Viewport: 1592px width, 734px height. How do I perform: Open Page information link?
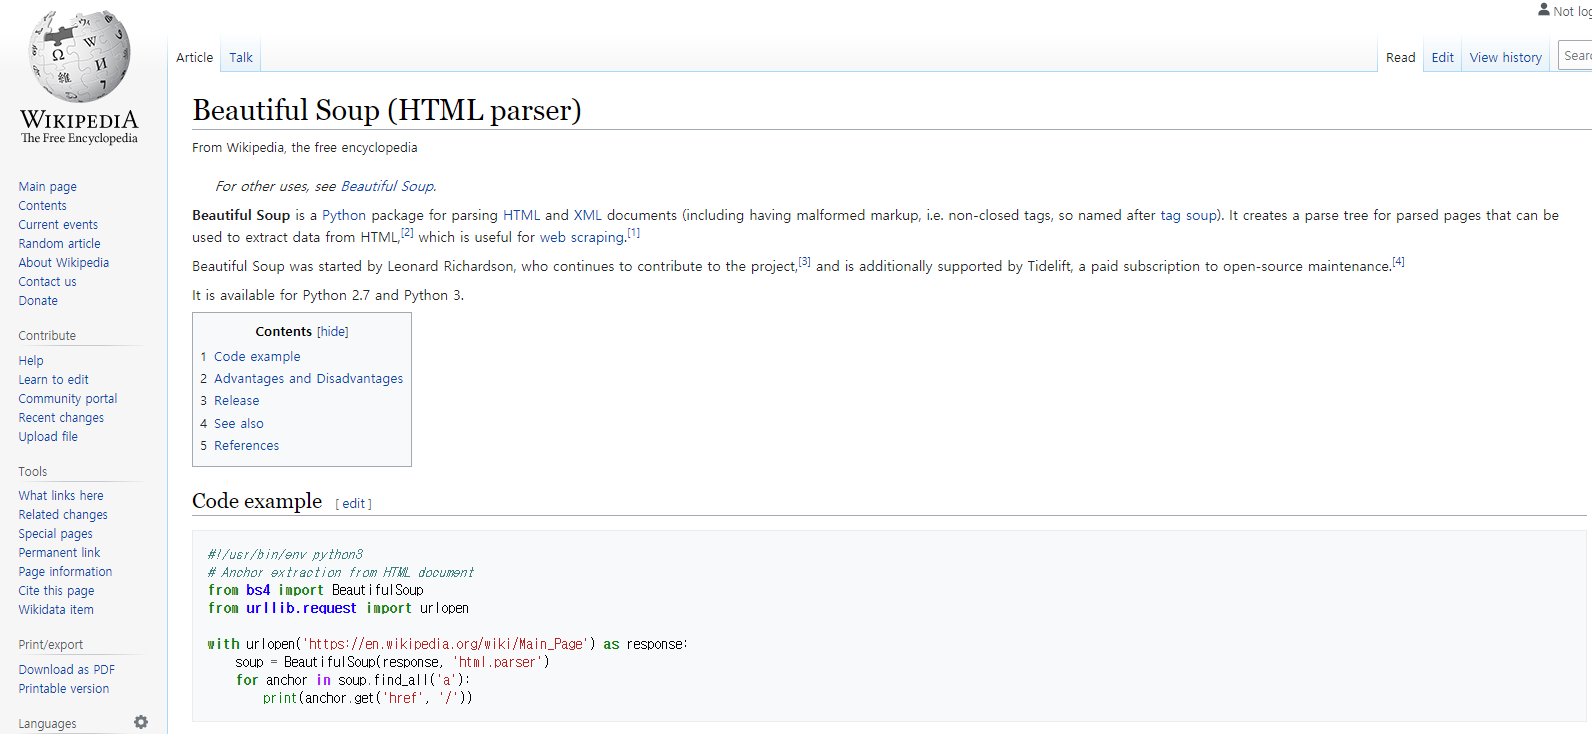coord(65,572)
